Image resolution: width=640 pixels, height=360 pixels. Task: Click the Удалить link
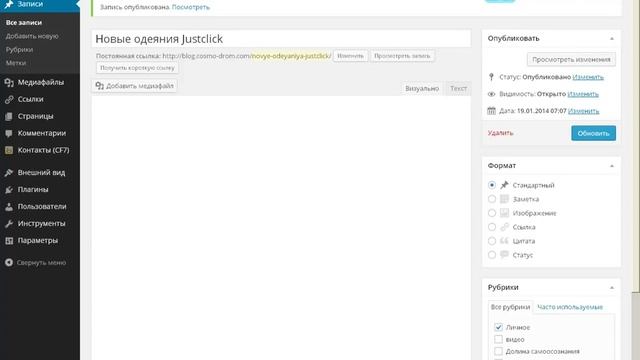click(500, 133)
